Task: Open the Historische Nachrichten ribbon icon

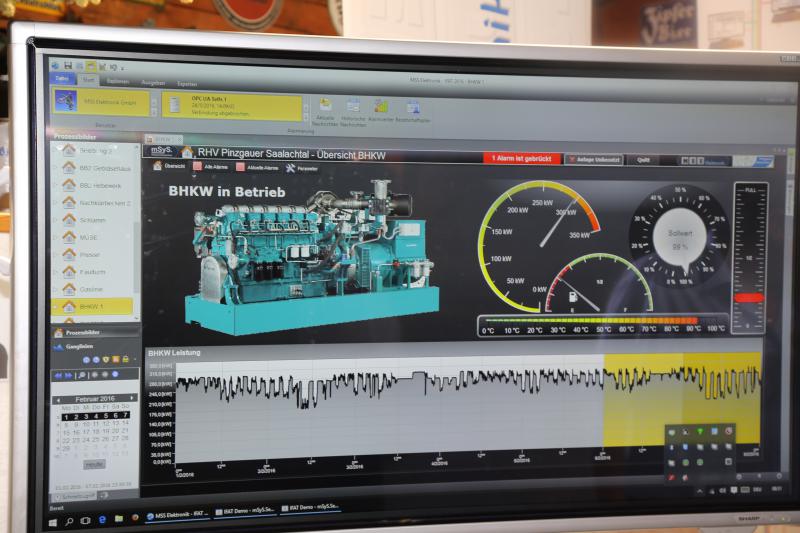Action: click(353, 105)
